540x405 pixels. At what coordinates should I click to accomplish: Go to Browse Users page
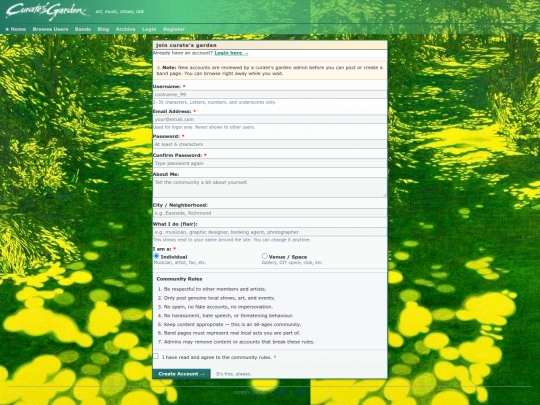[x=50, y=29]
